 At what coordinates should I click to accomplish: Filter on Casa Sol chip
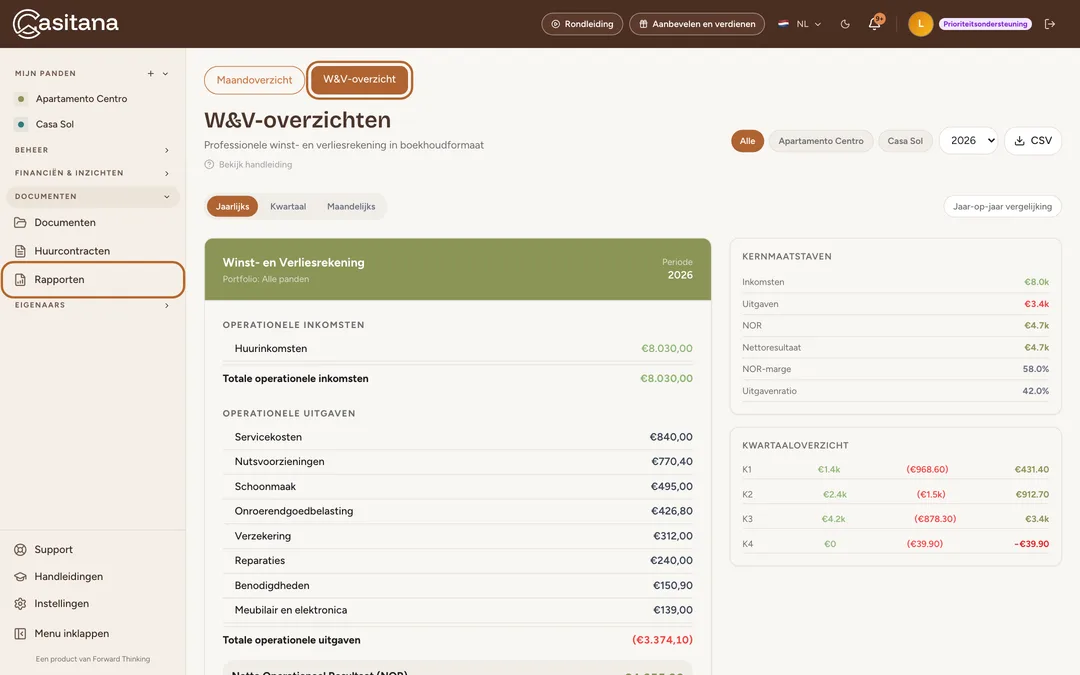click(x=904, y=141)
